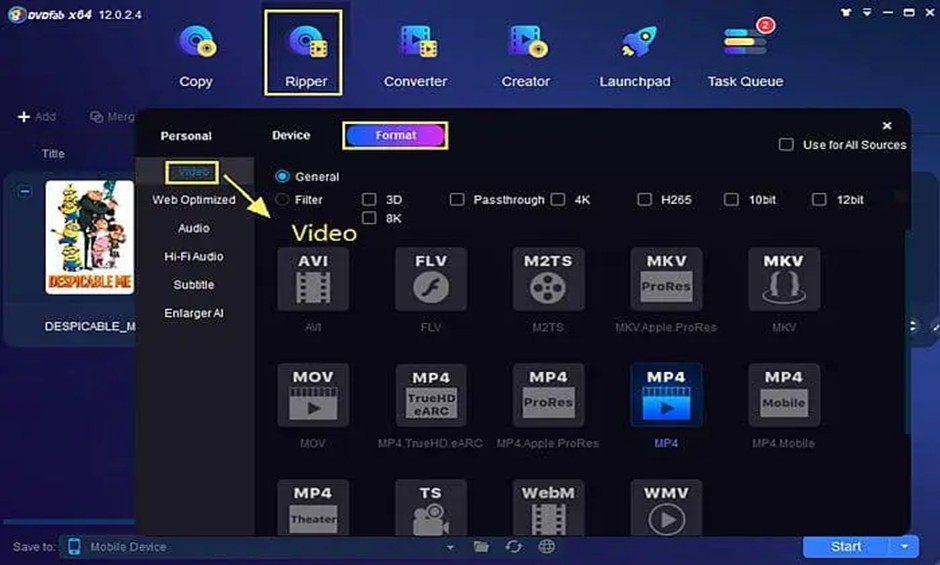Select the General radio button
Screen dimensions: 940x565
click(x=282, y=176)
